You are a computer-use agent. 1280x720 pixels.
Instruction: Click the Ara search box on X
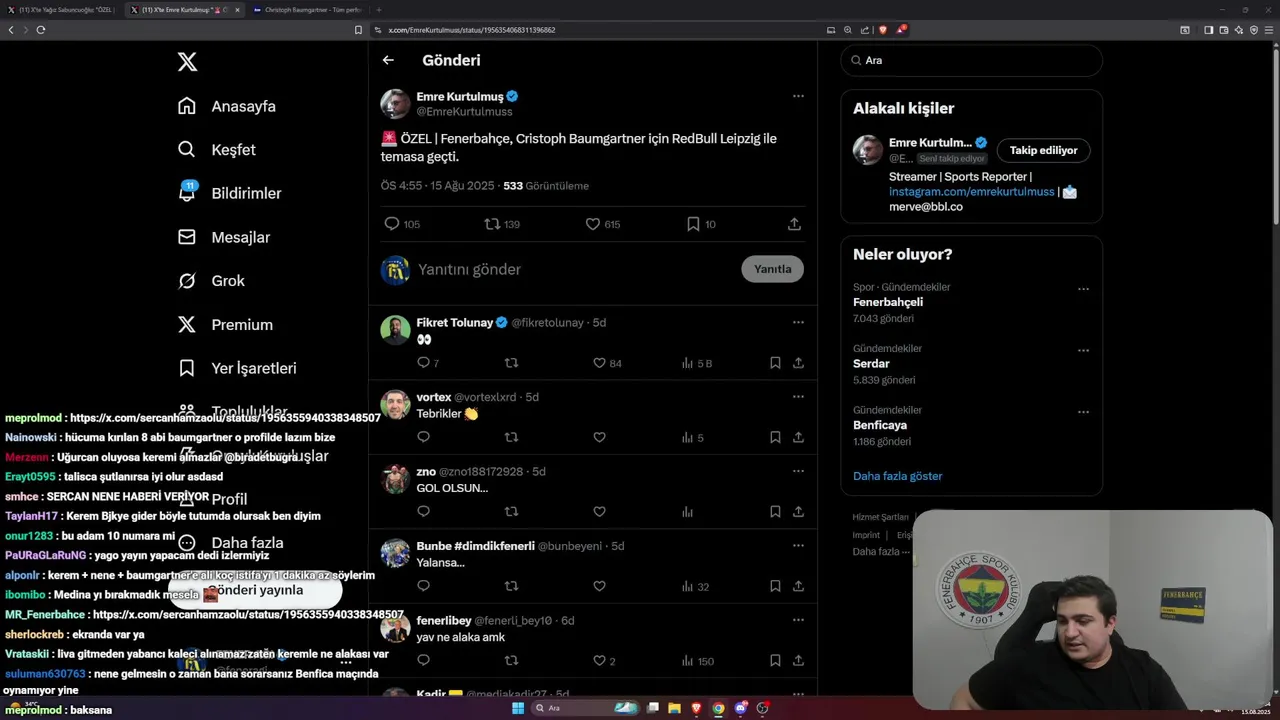click(x=971, y=60)
